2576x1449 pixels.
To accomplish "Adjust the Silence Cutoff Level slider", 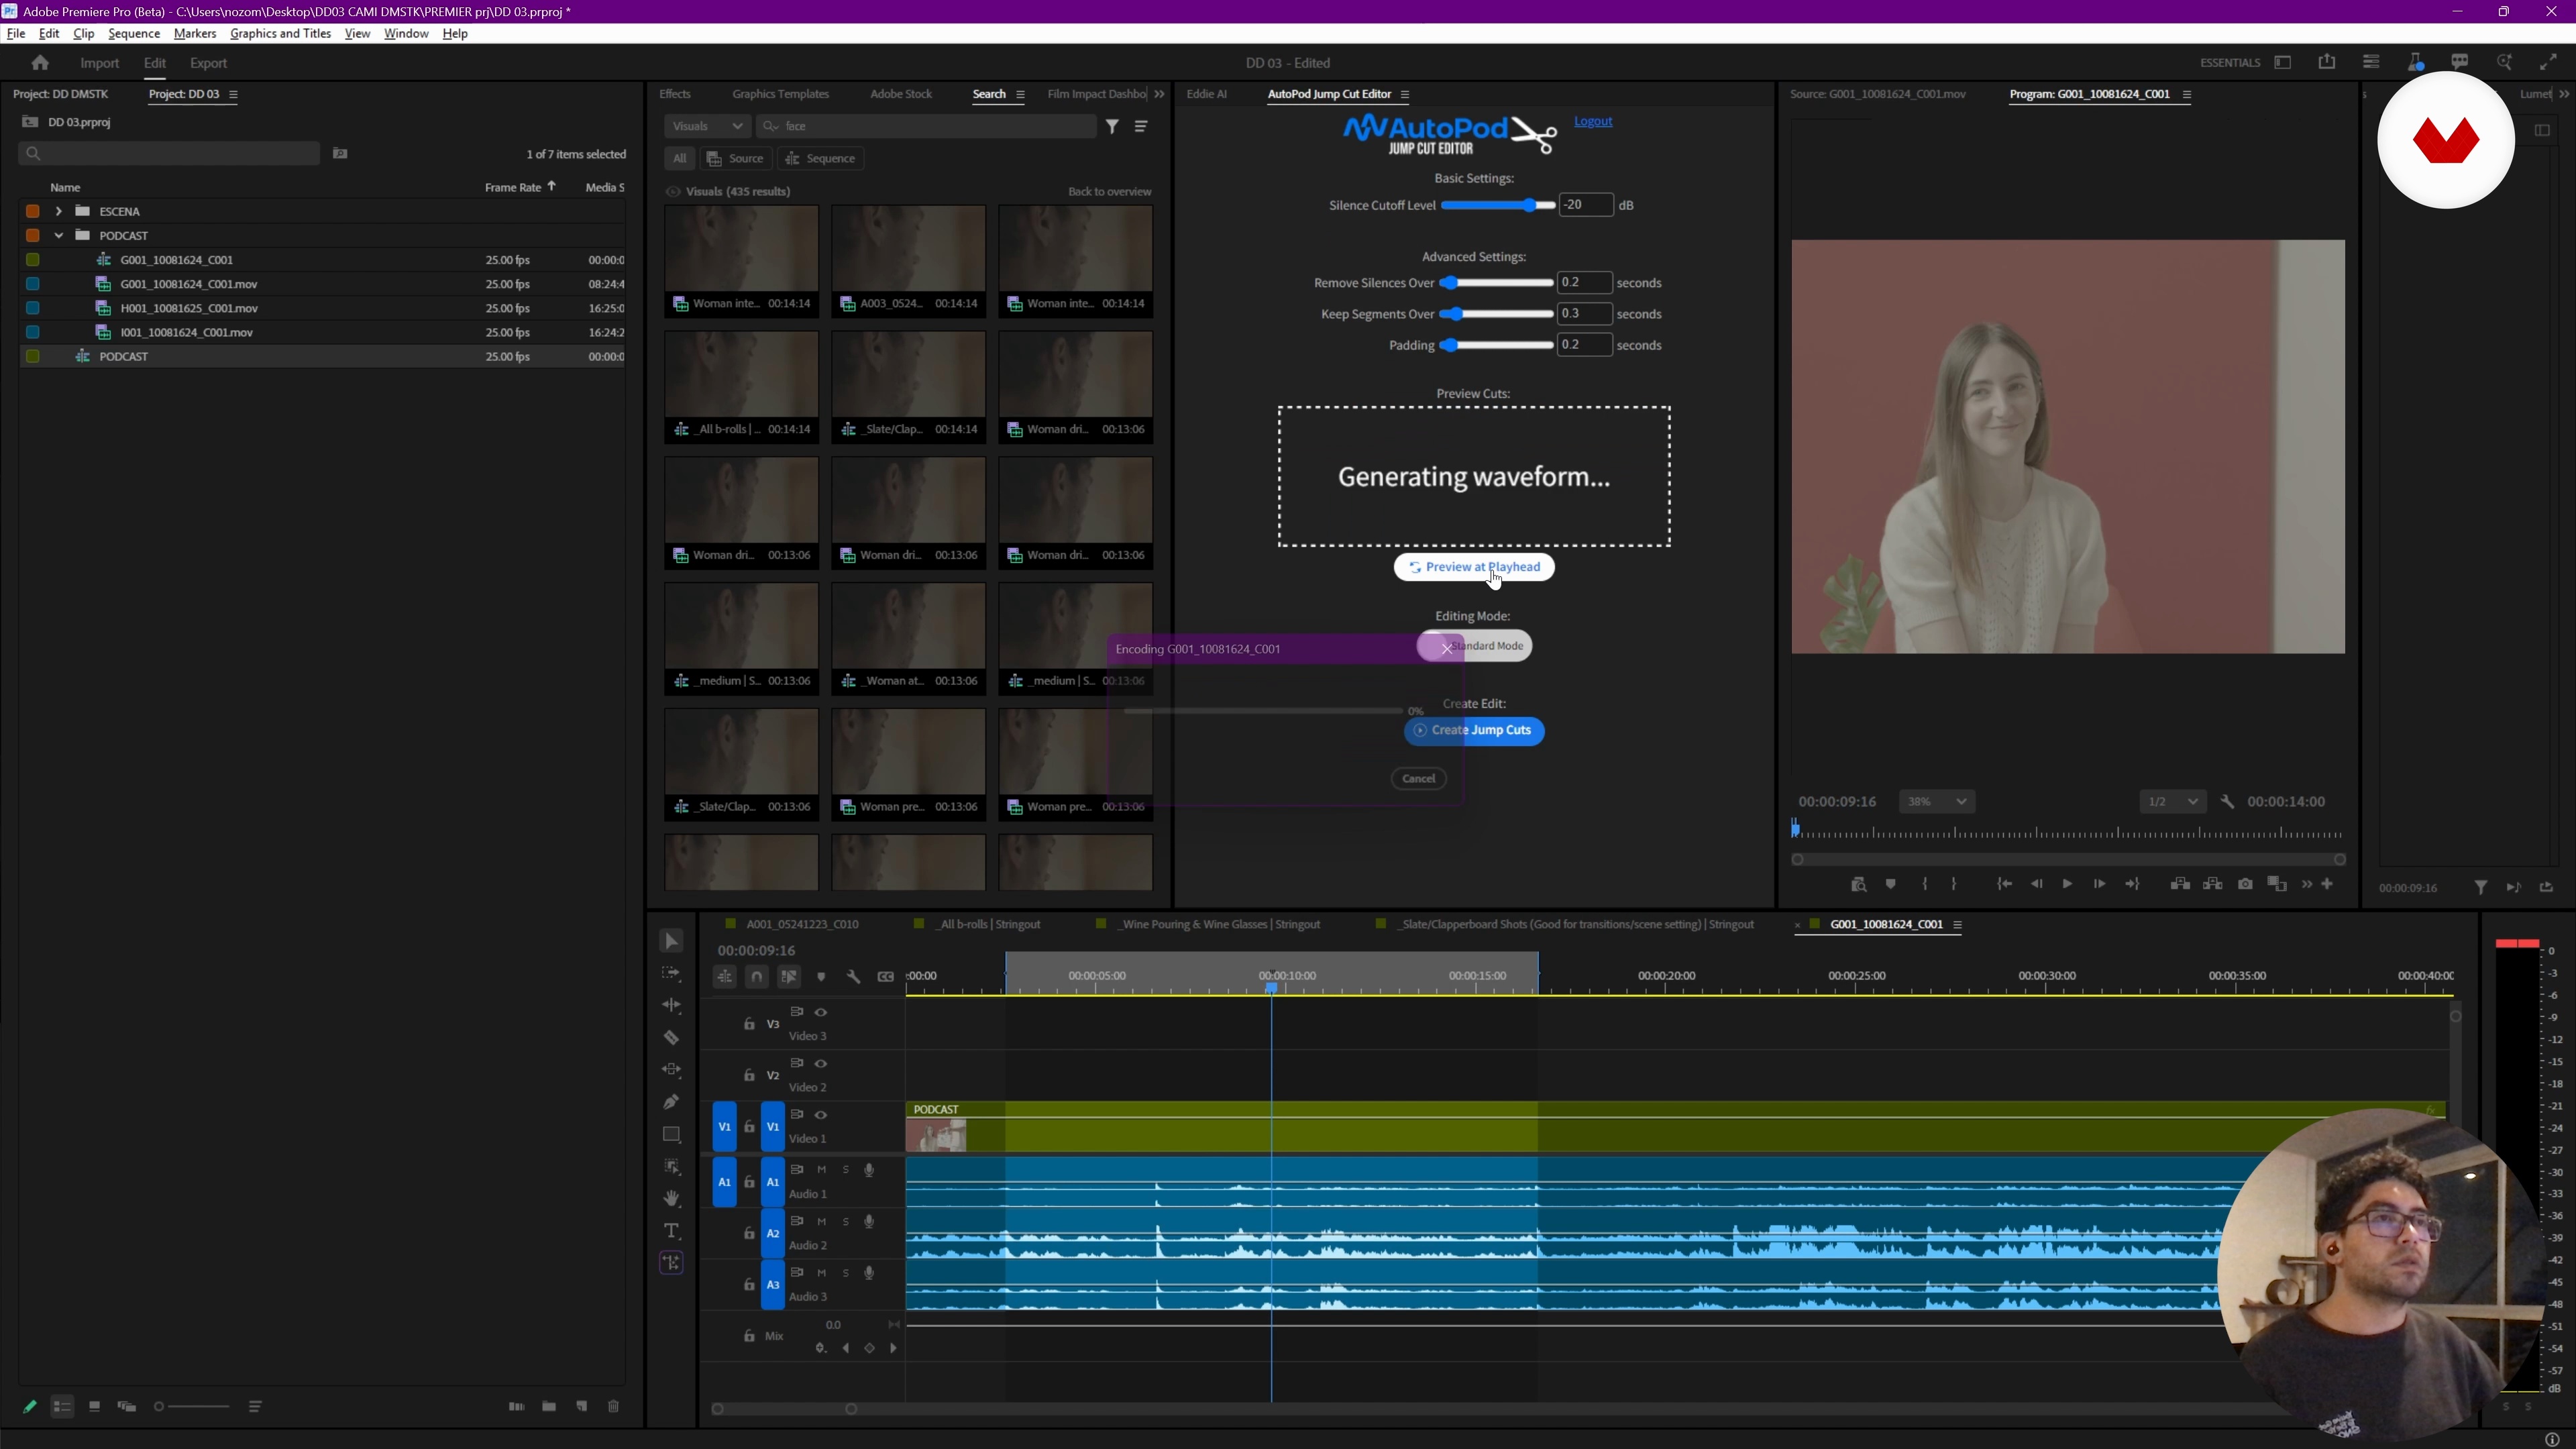I will click(1497, 205).
